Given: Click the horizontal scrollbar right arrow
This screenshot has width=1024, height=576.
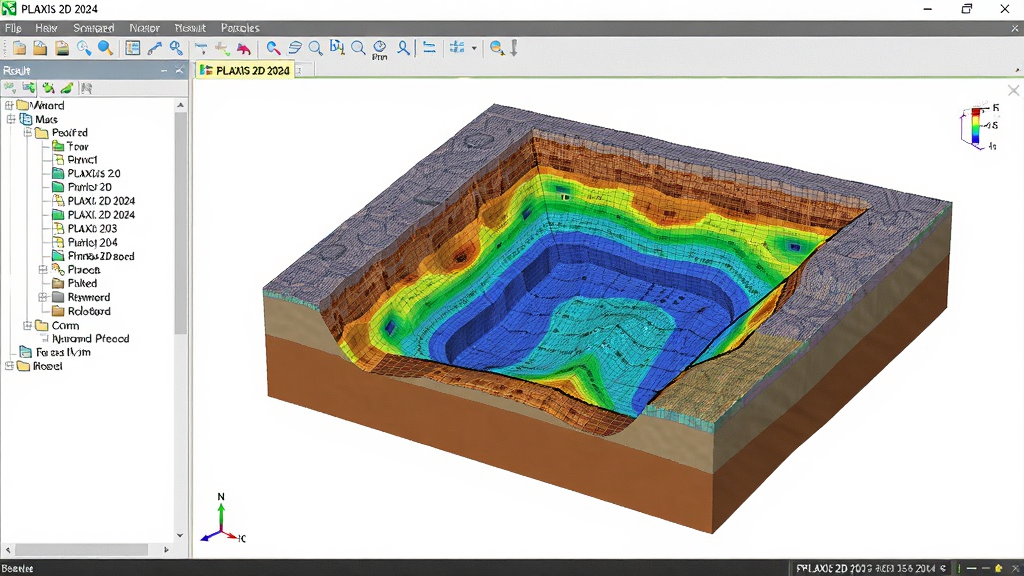Looking at the screenshot, I should (x=166, y=550).
